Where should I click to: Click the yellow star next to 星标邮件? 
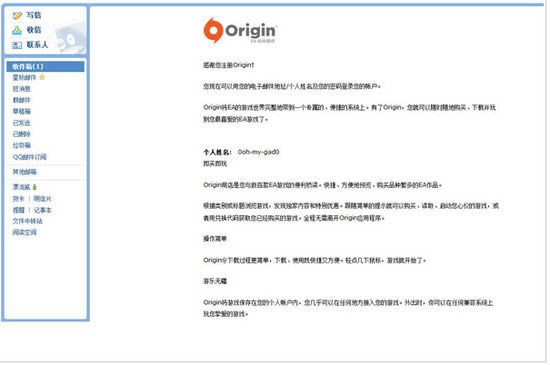42,77
